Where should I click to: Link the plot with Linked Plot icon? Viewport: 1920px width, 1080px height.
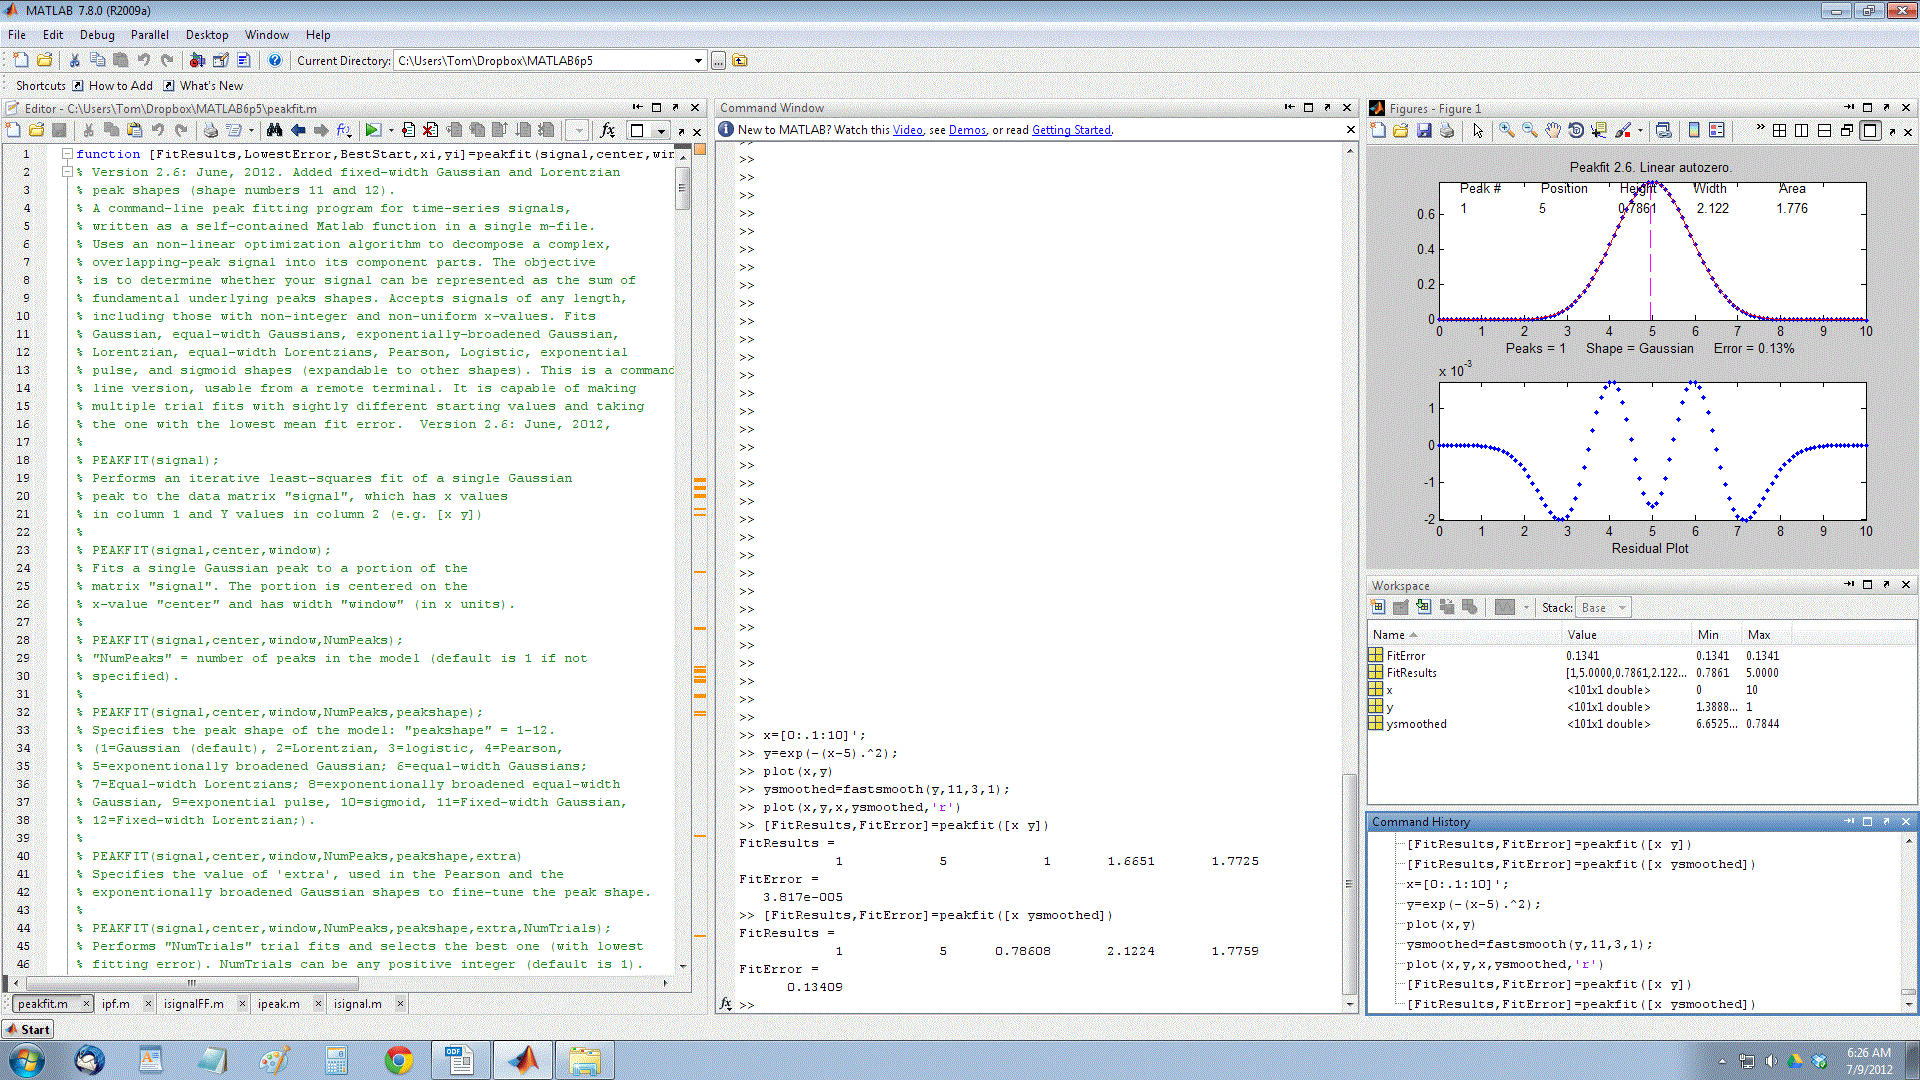point(1664,131)
